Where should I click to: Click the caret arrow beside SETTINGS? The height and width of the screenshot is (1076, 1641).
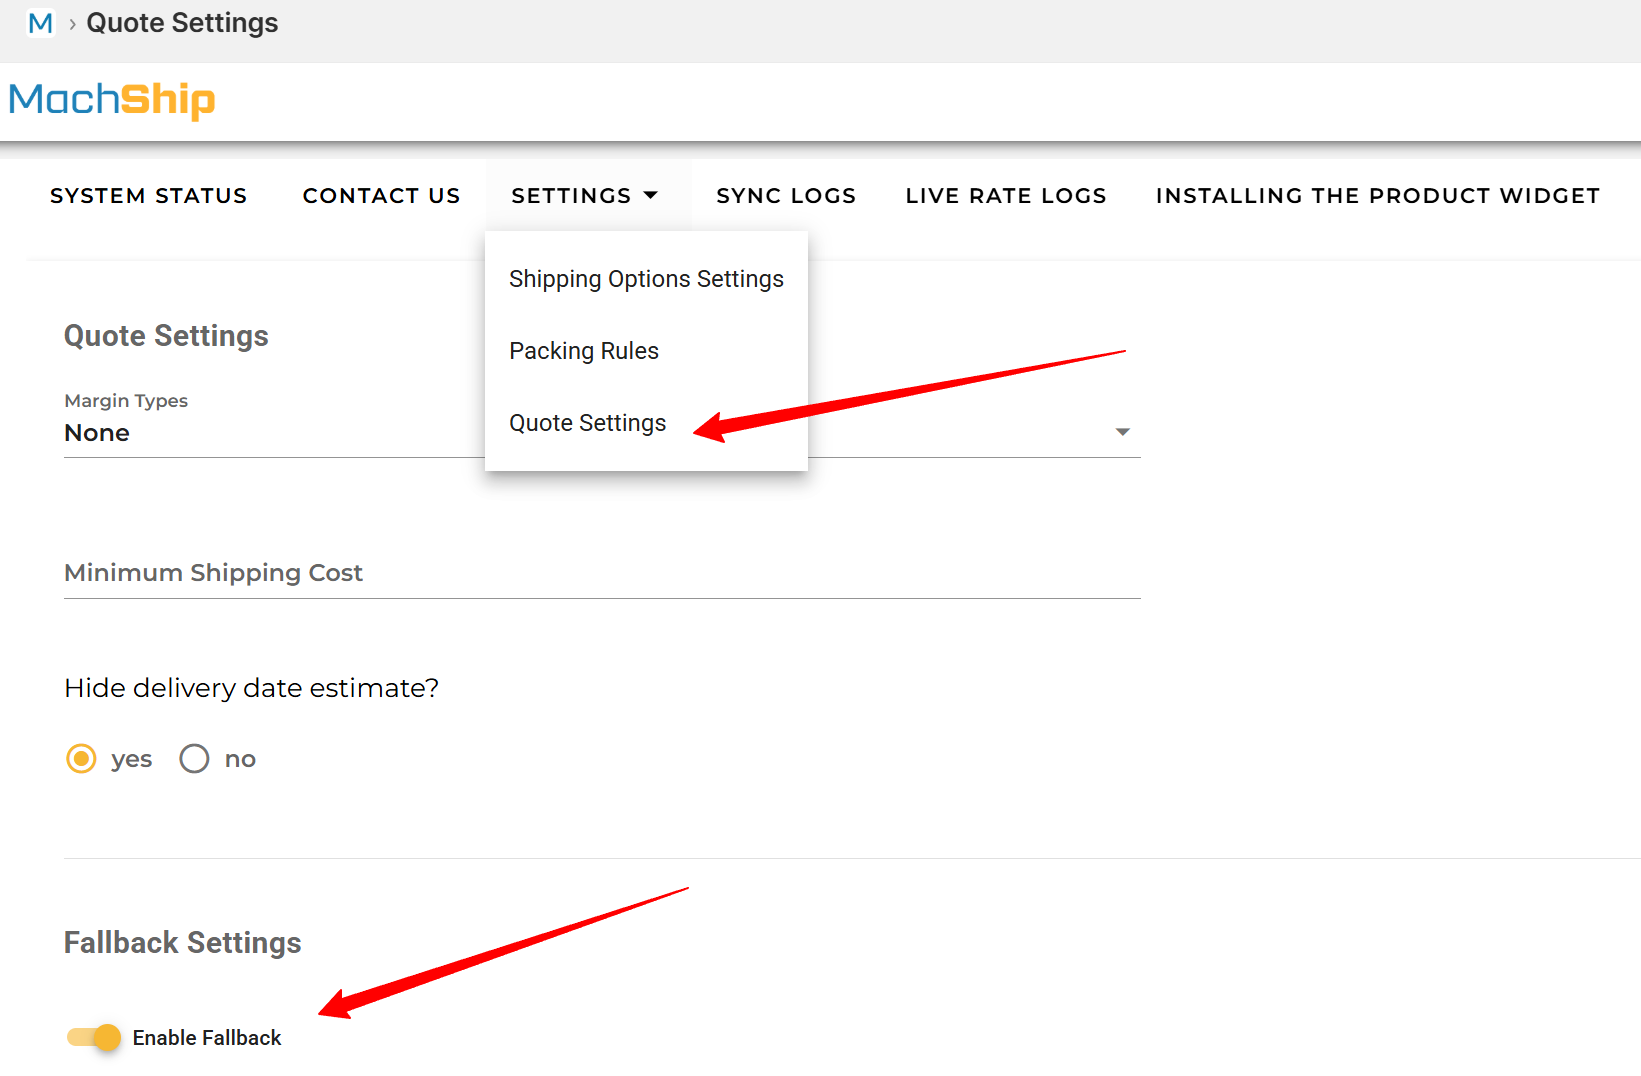(651, 195)
